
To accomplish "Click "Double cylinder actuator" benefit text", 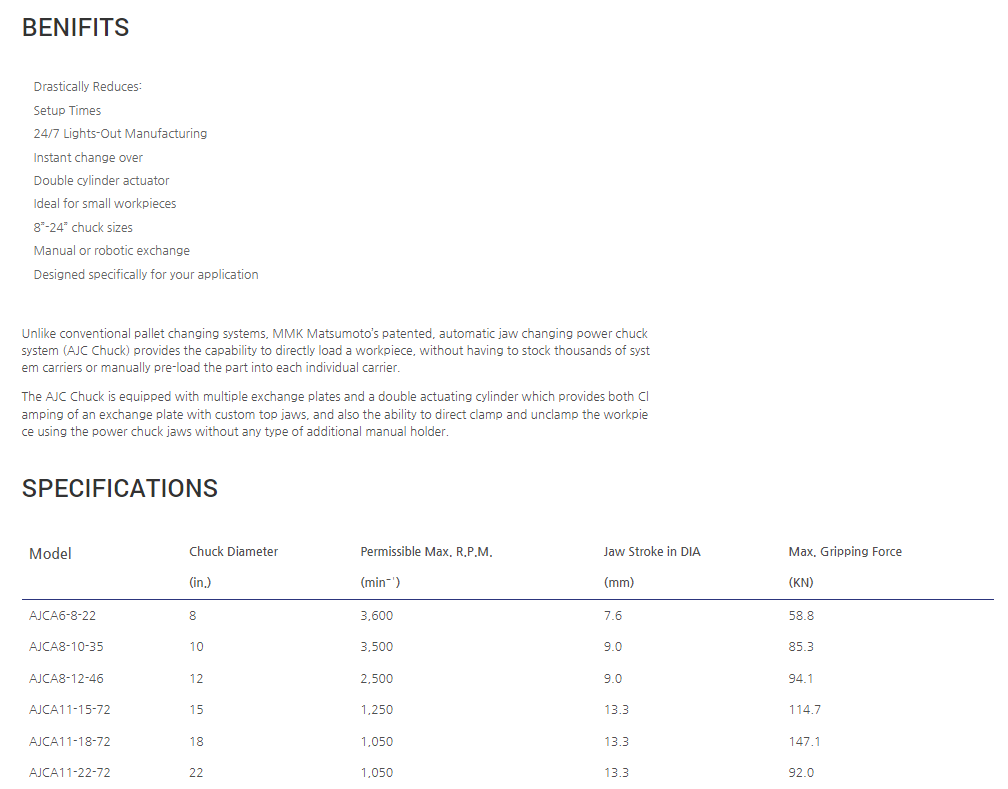I will pyautogui.click(x=101, y=181).
